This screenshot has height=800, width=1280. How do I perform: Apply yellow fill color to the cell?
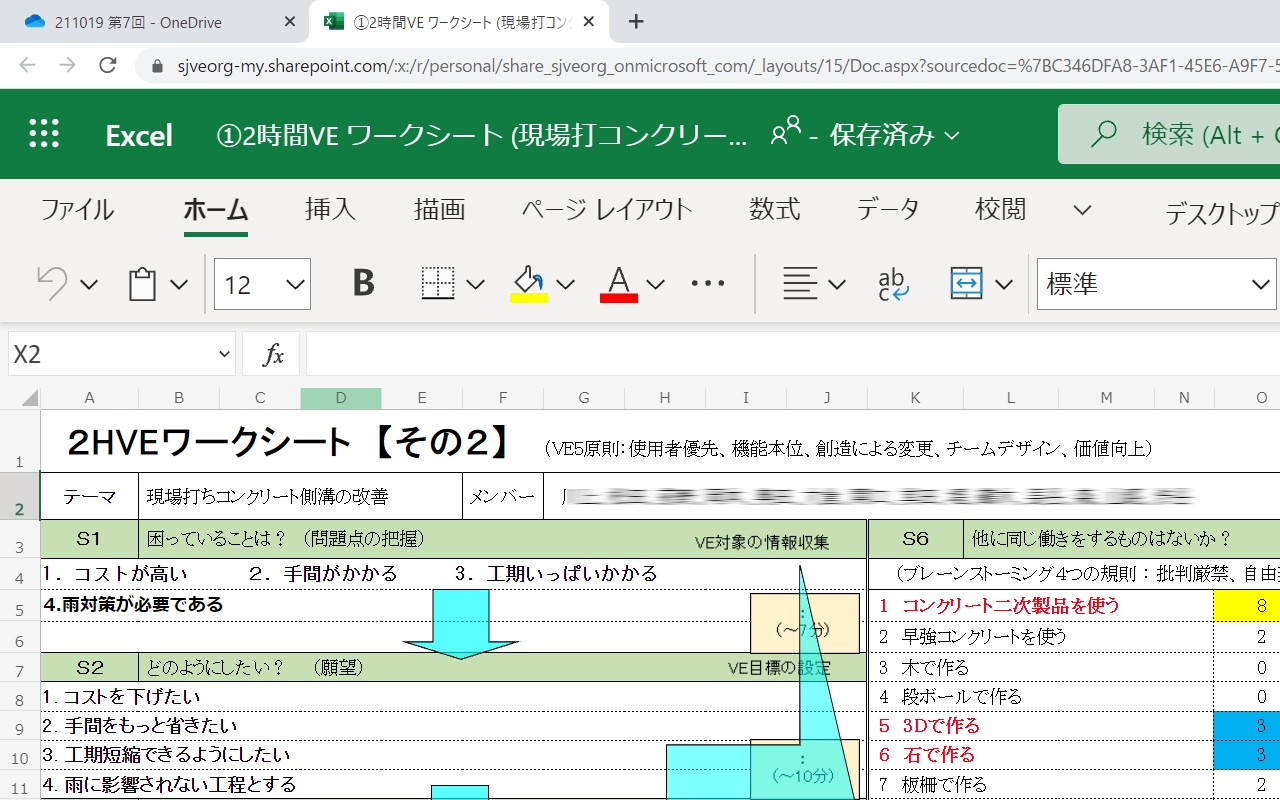click(528, 284)
